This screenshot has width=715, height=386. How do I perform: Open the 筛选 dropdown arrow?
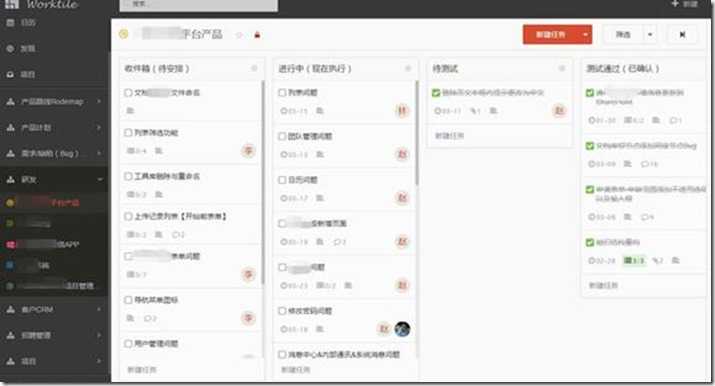point(650,35)
